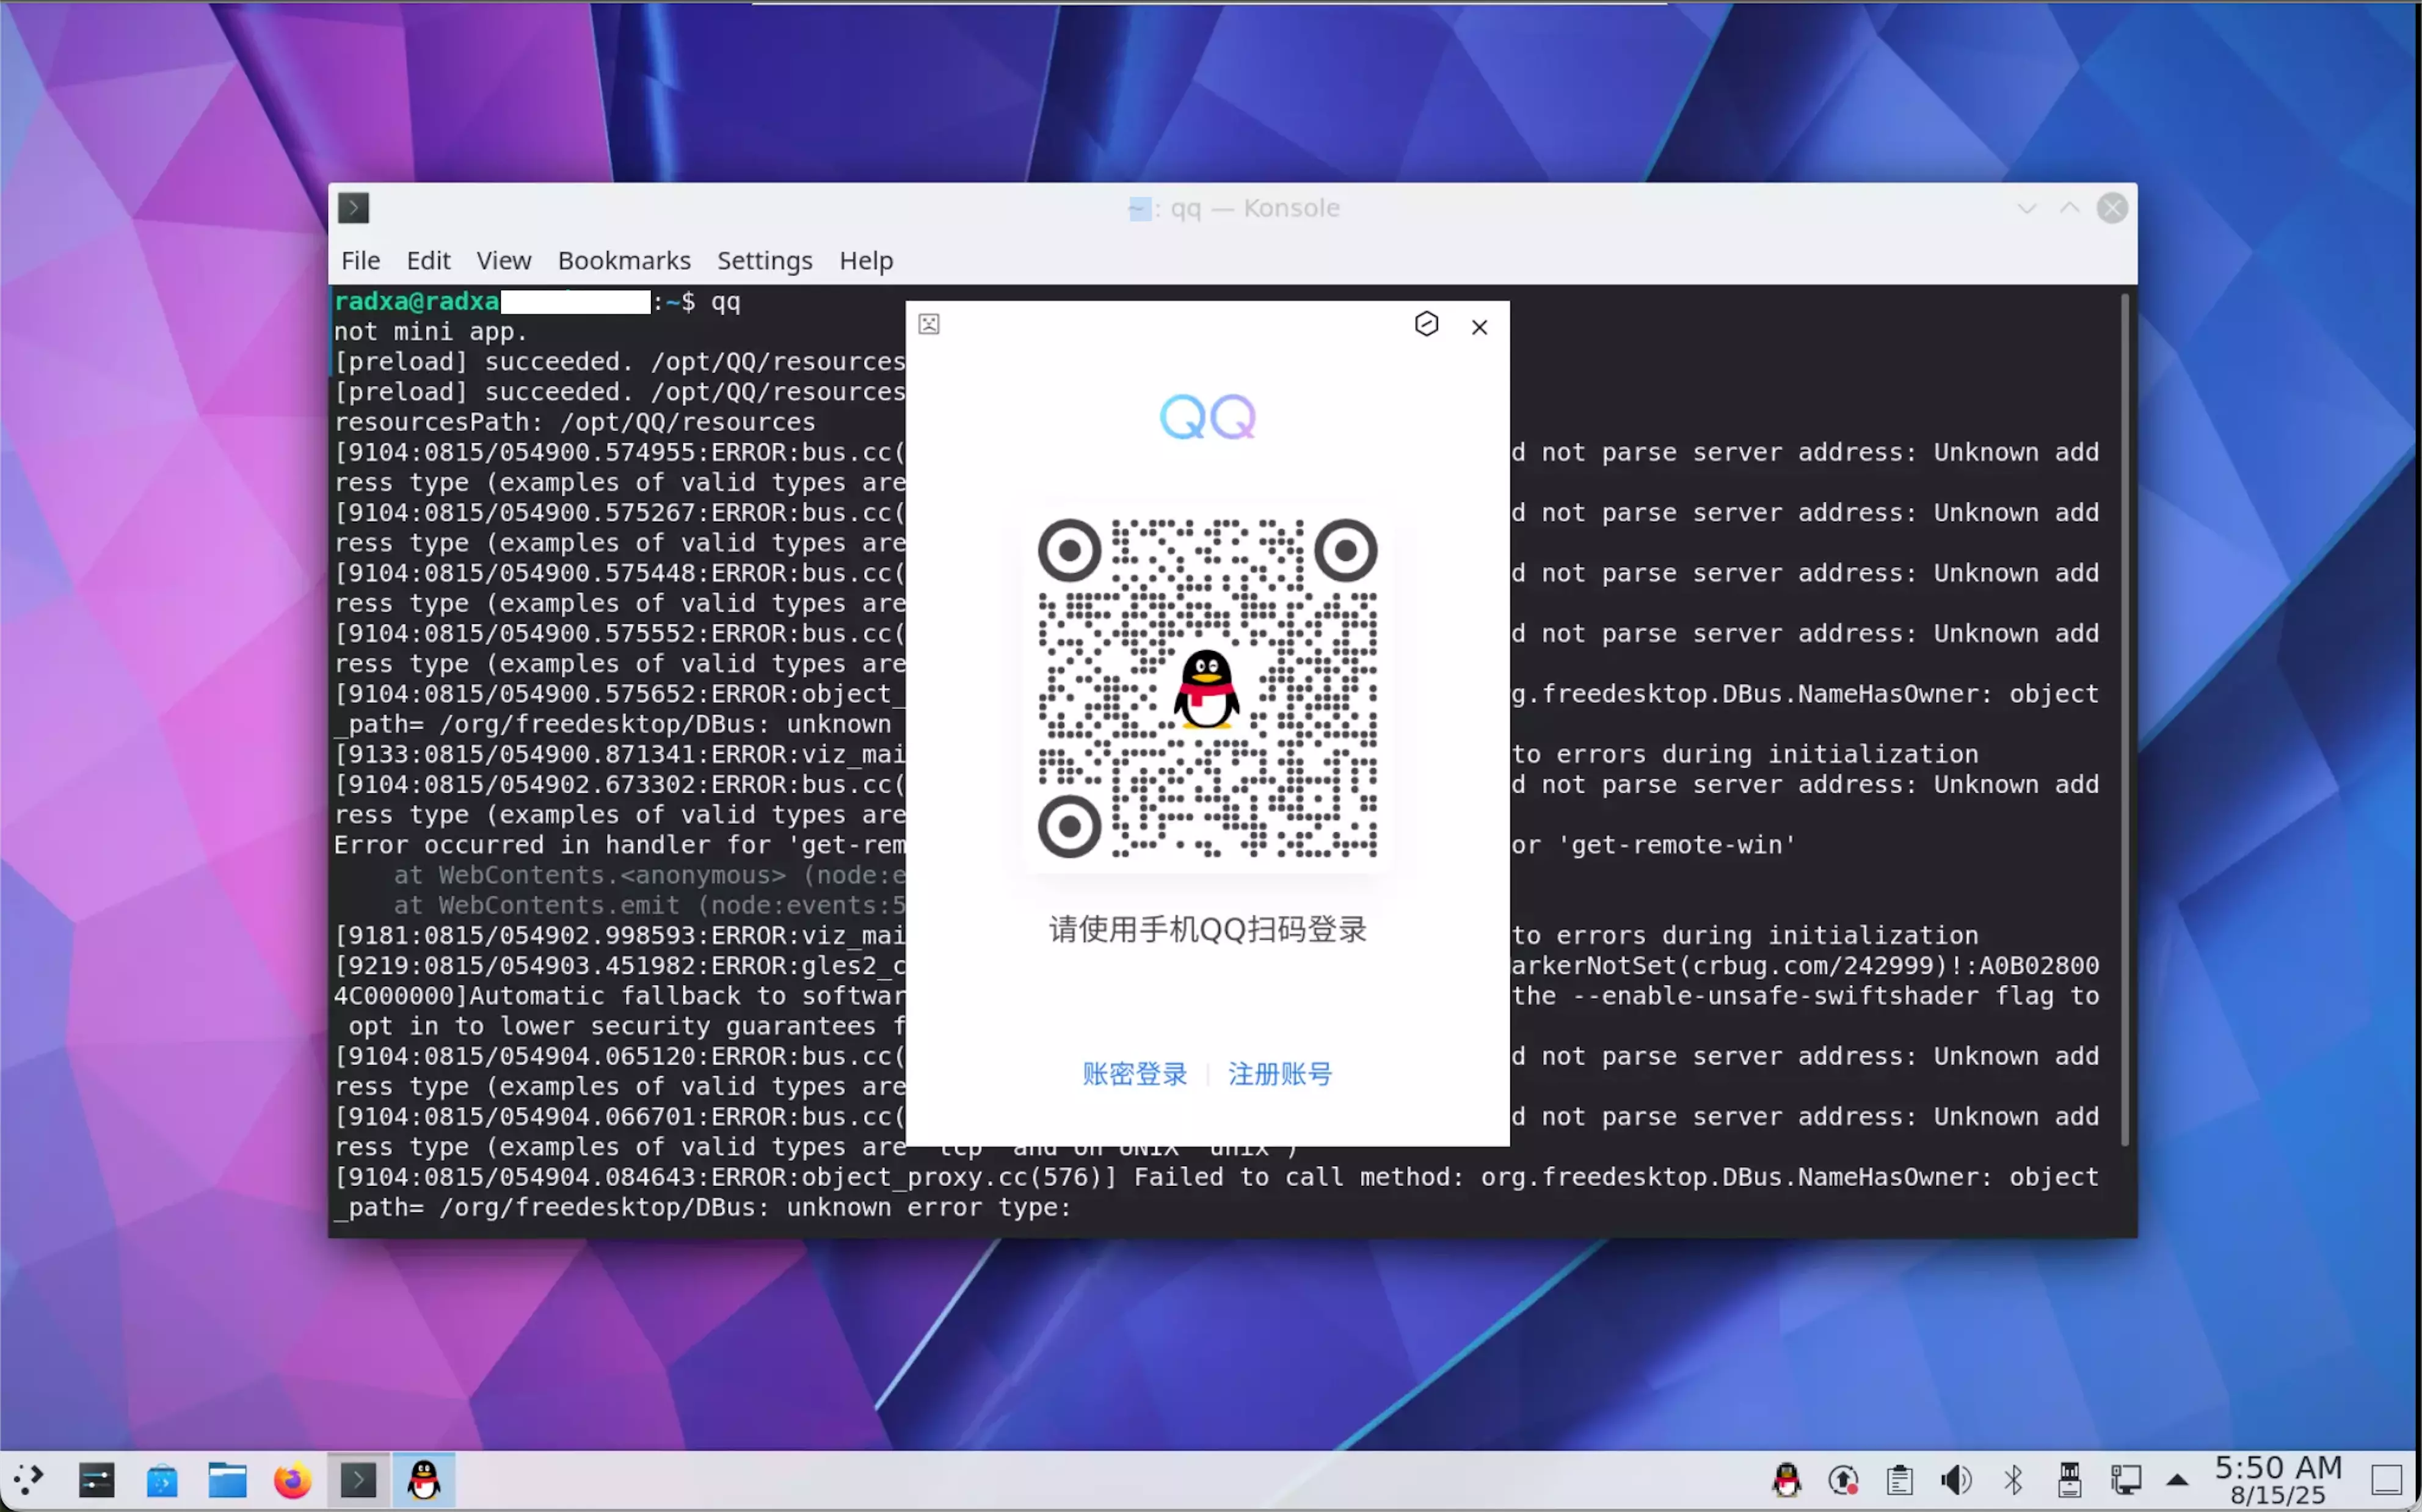2422x1512 pixels.
Task: Expand hidden system tray icons arrow
Action: pyautogui.click(x=2177, y=1480)
